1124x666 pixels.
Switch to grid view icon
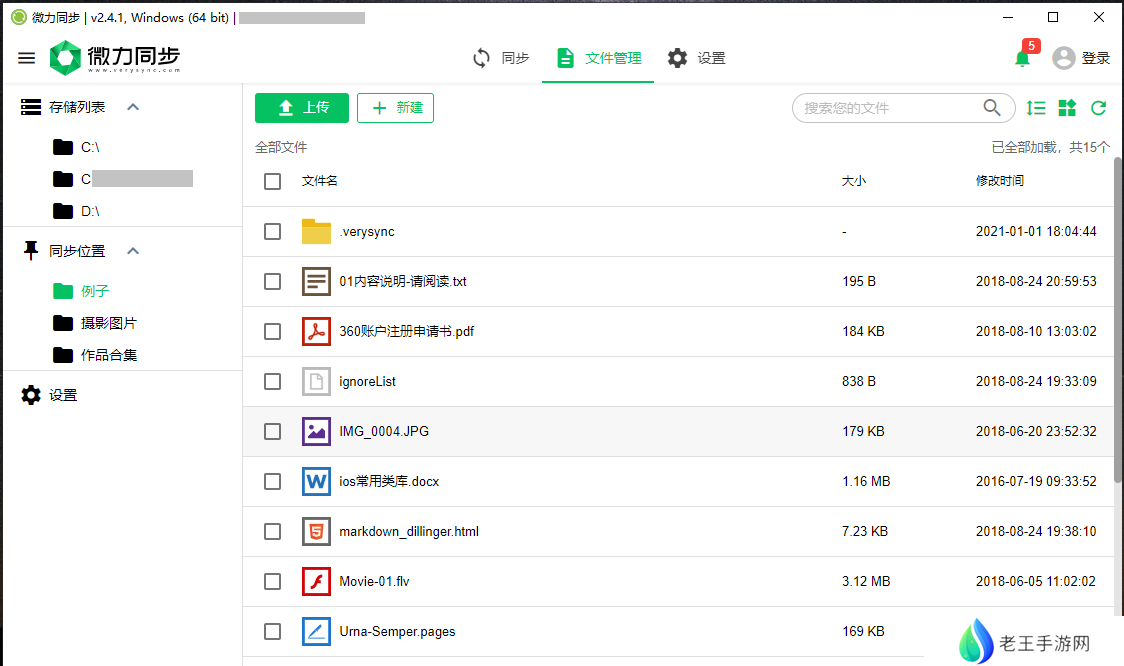click(1067, 108)
